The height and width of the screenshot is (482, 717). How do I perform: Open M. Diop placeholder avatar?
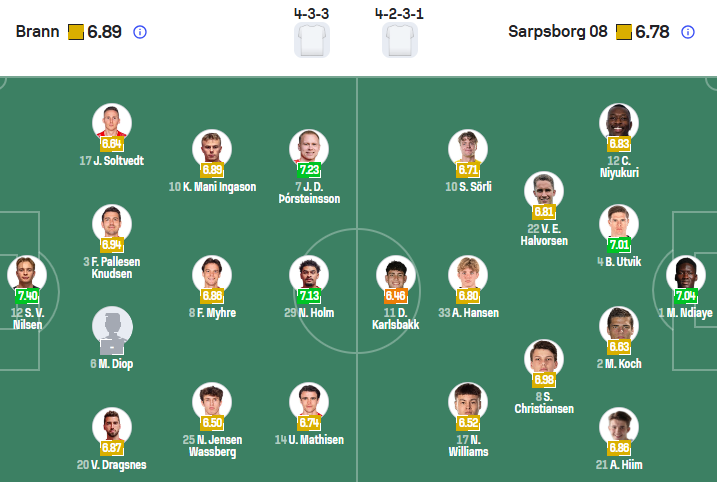tap(112, 327)
